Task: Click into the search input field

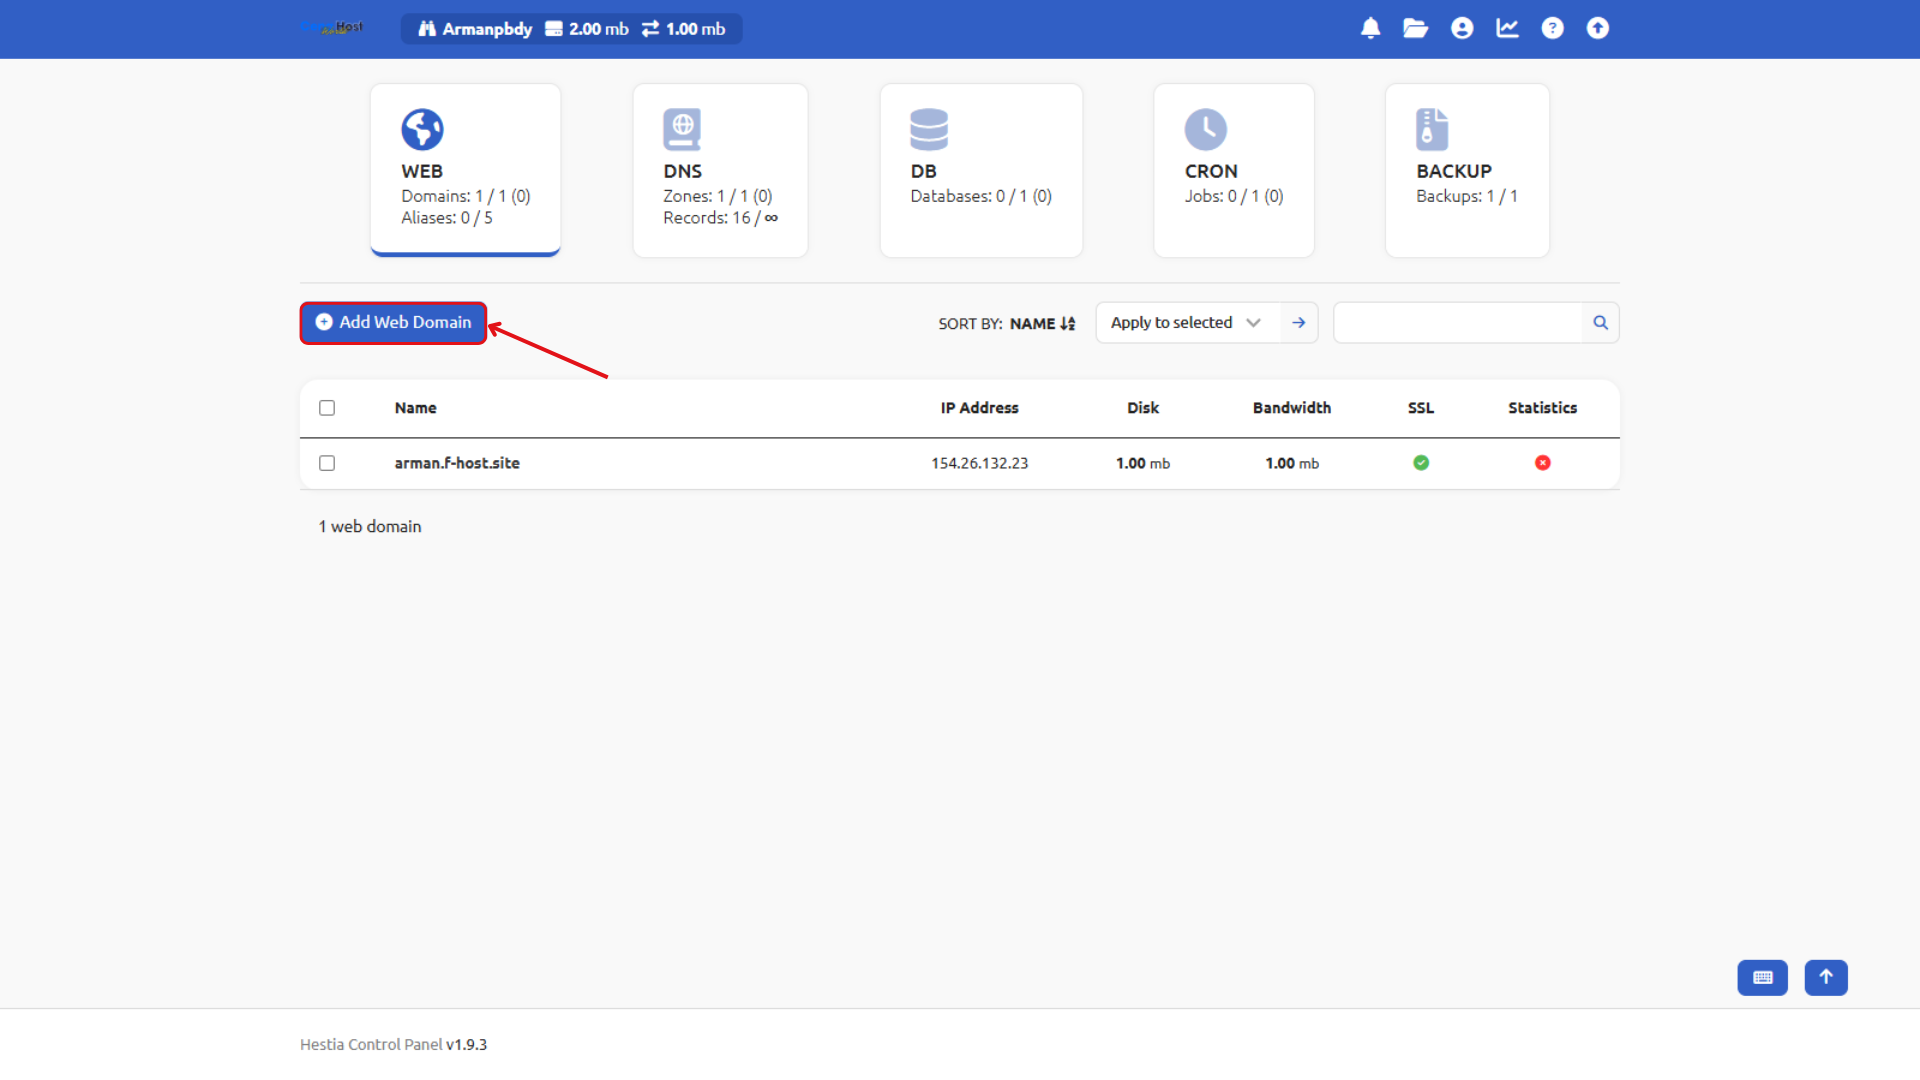Action: (1457, 322)
